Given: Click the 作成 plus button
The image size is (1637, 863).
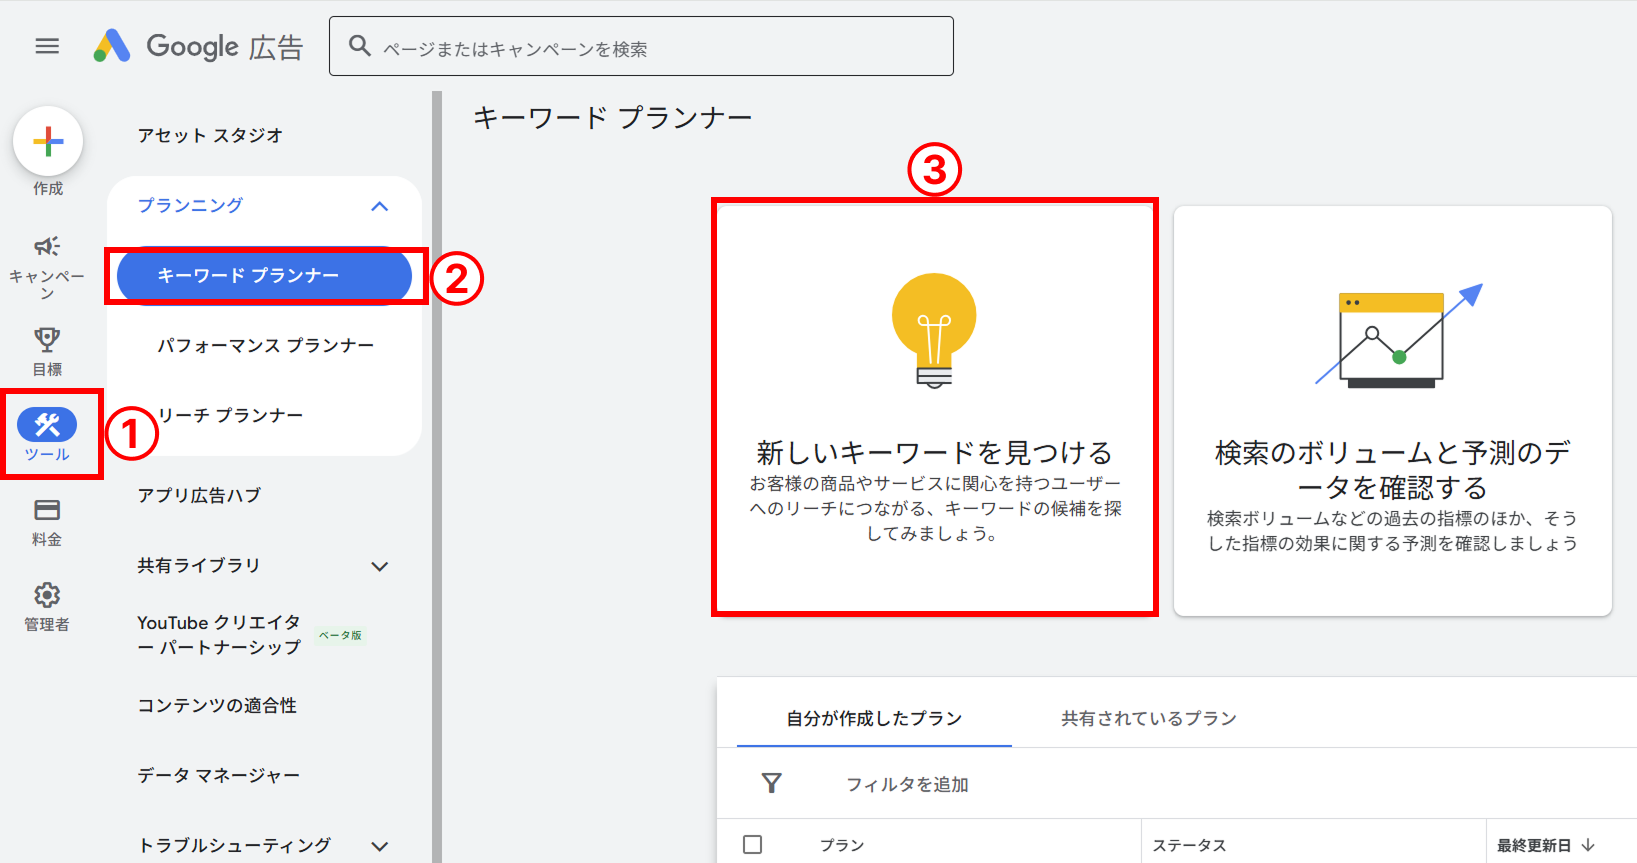Looking at the screenshot, I should 48,141.
